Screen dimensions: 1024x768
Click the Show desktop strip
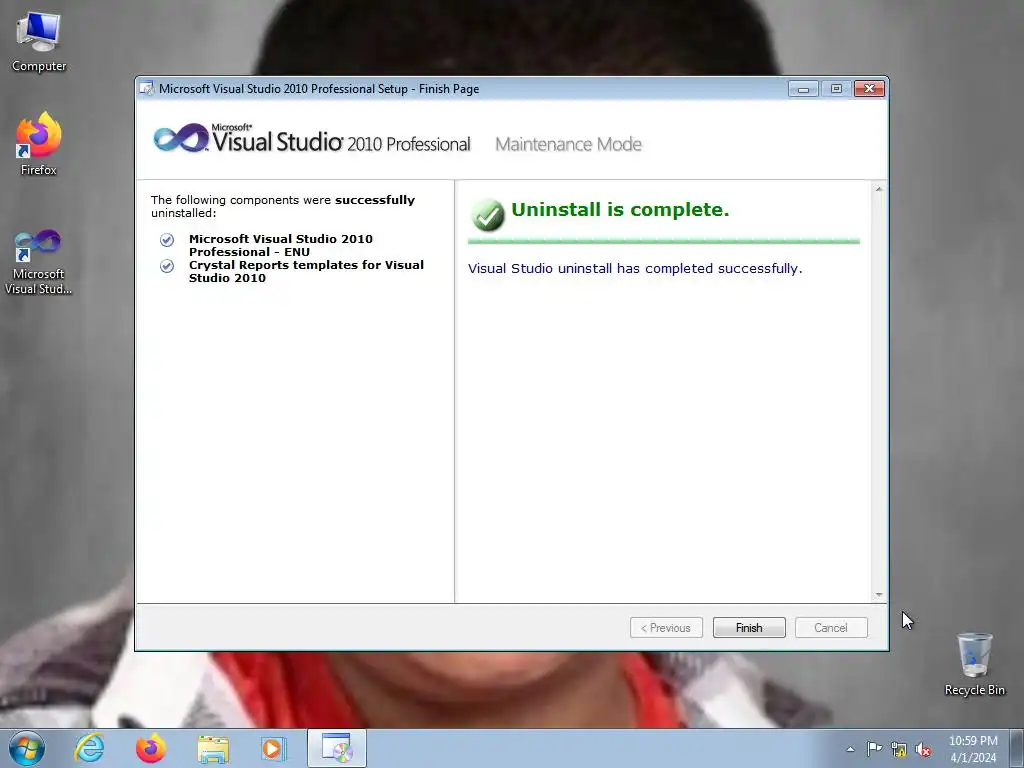(x=1017, y=748)
